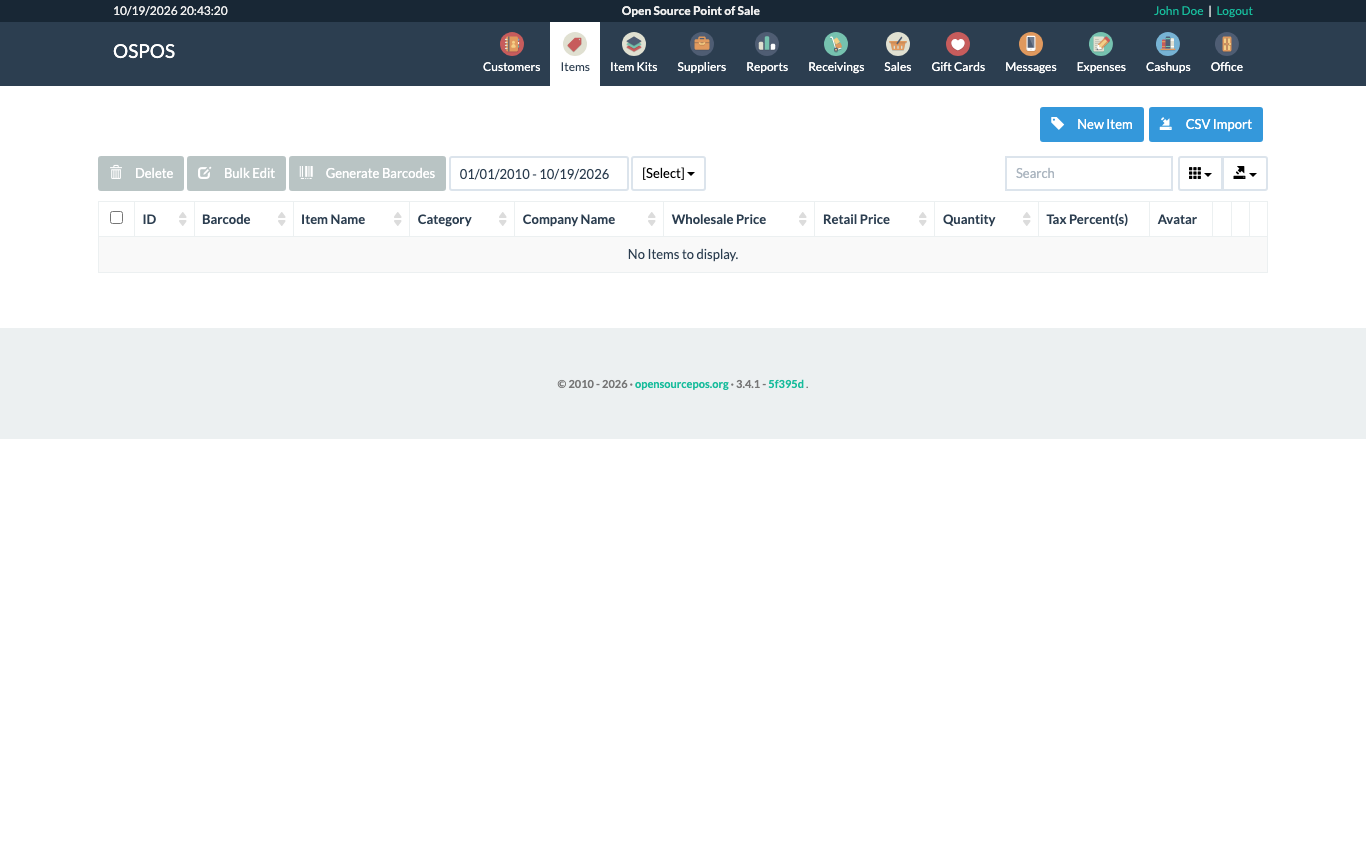Open the Cashups module icon
1366x860 pixels.
[x=1168, y=44]
